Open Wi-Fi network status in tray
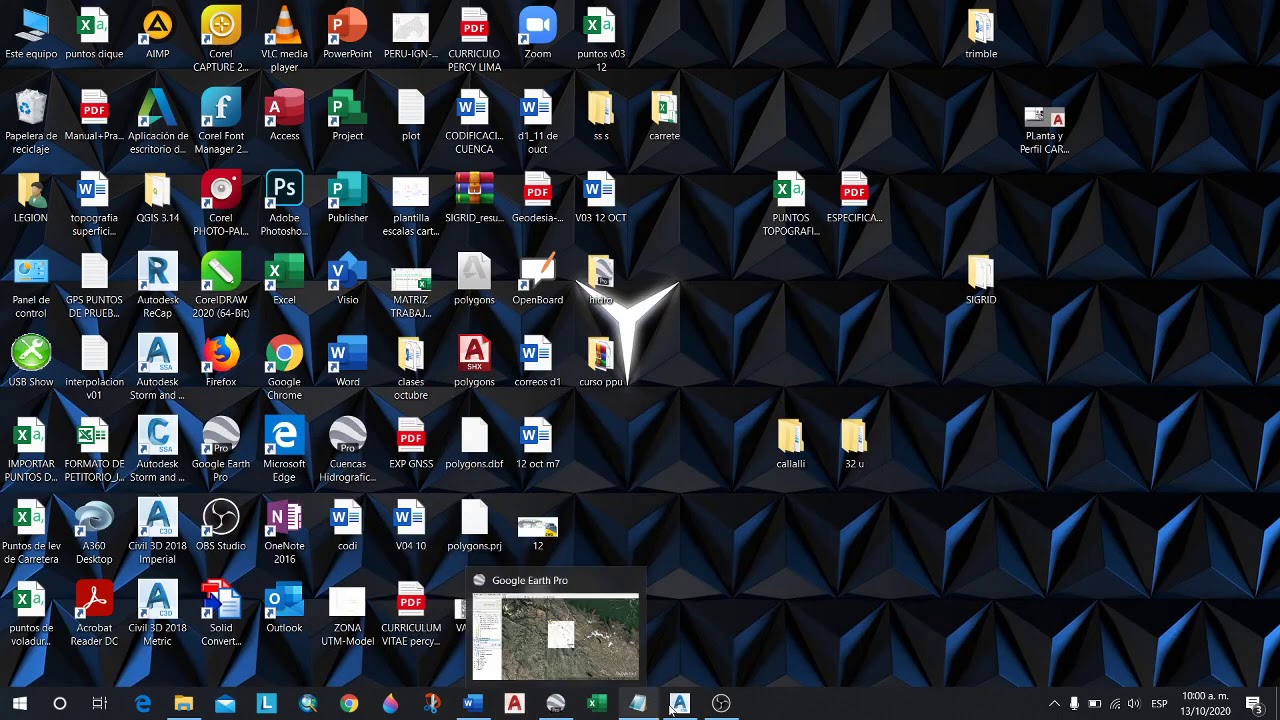Viewport: 1280px width, 720px height. click(x=1115, y=704)
